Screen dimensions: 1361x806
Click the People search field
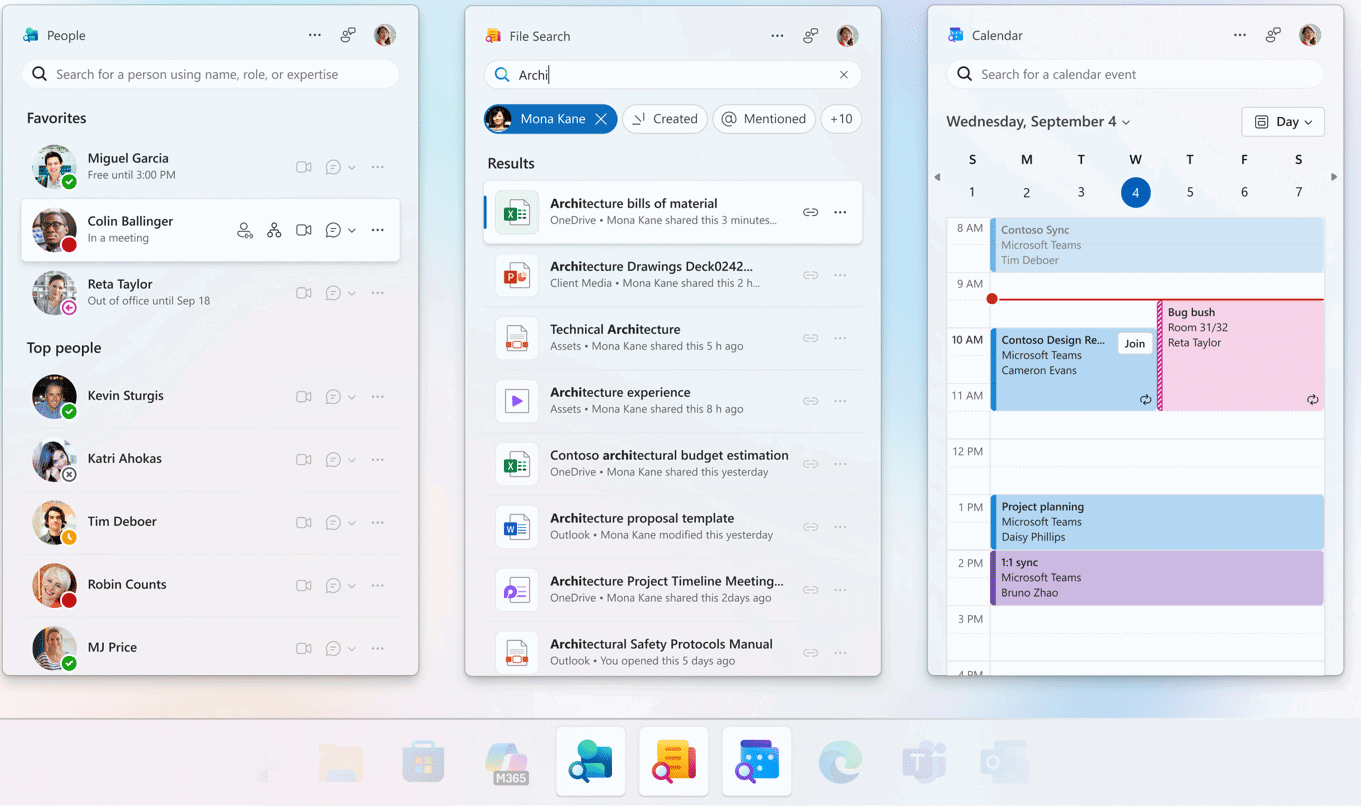tap(210, 74)
